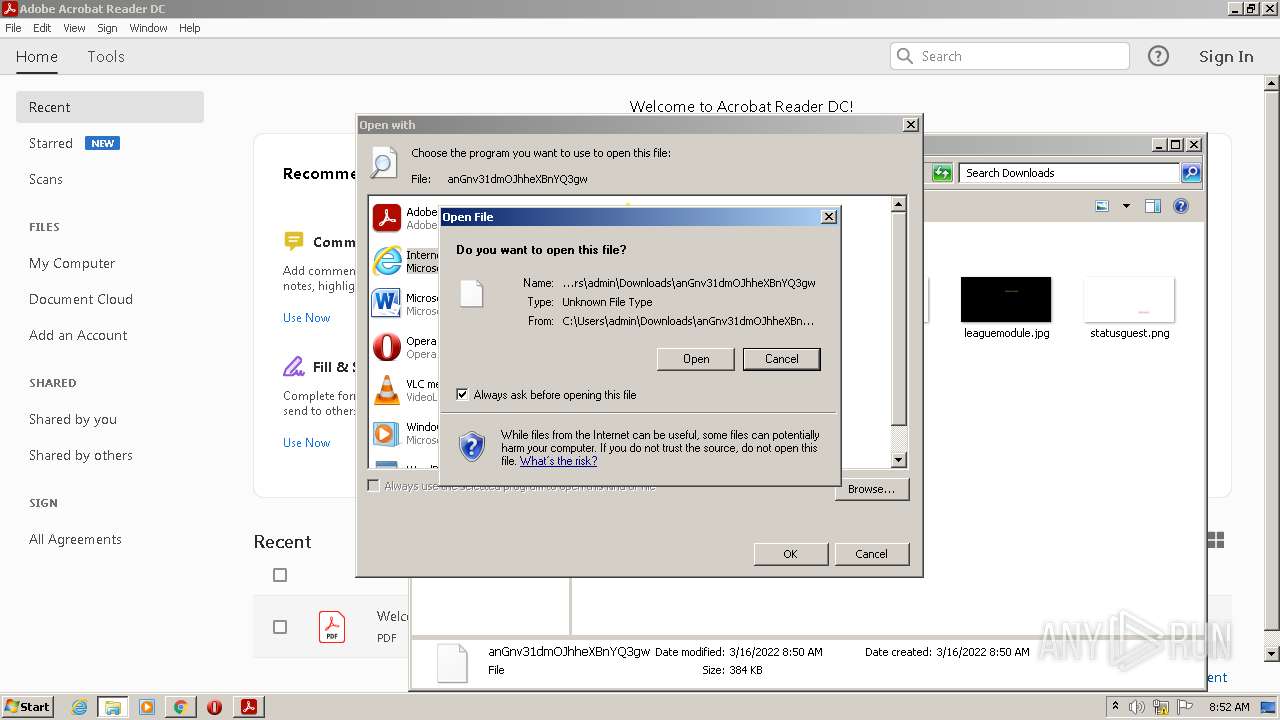Select Scans in sidebar
Image resolution: width=1280 pixels, height=720 pixels.
point(46,179)
